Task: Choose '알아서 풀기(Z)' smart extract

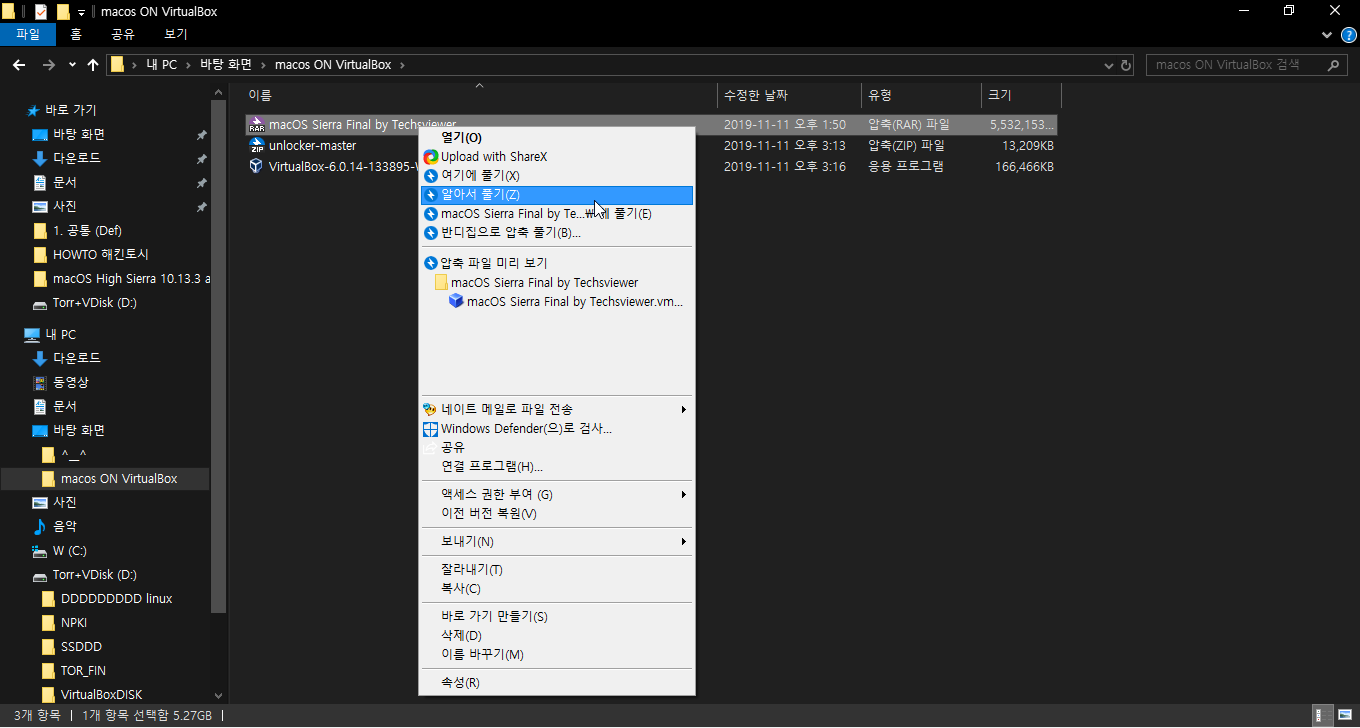Action: (557, 194)
